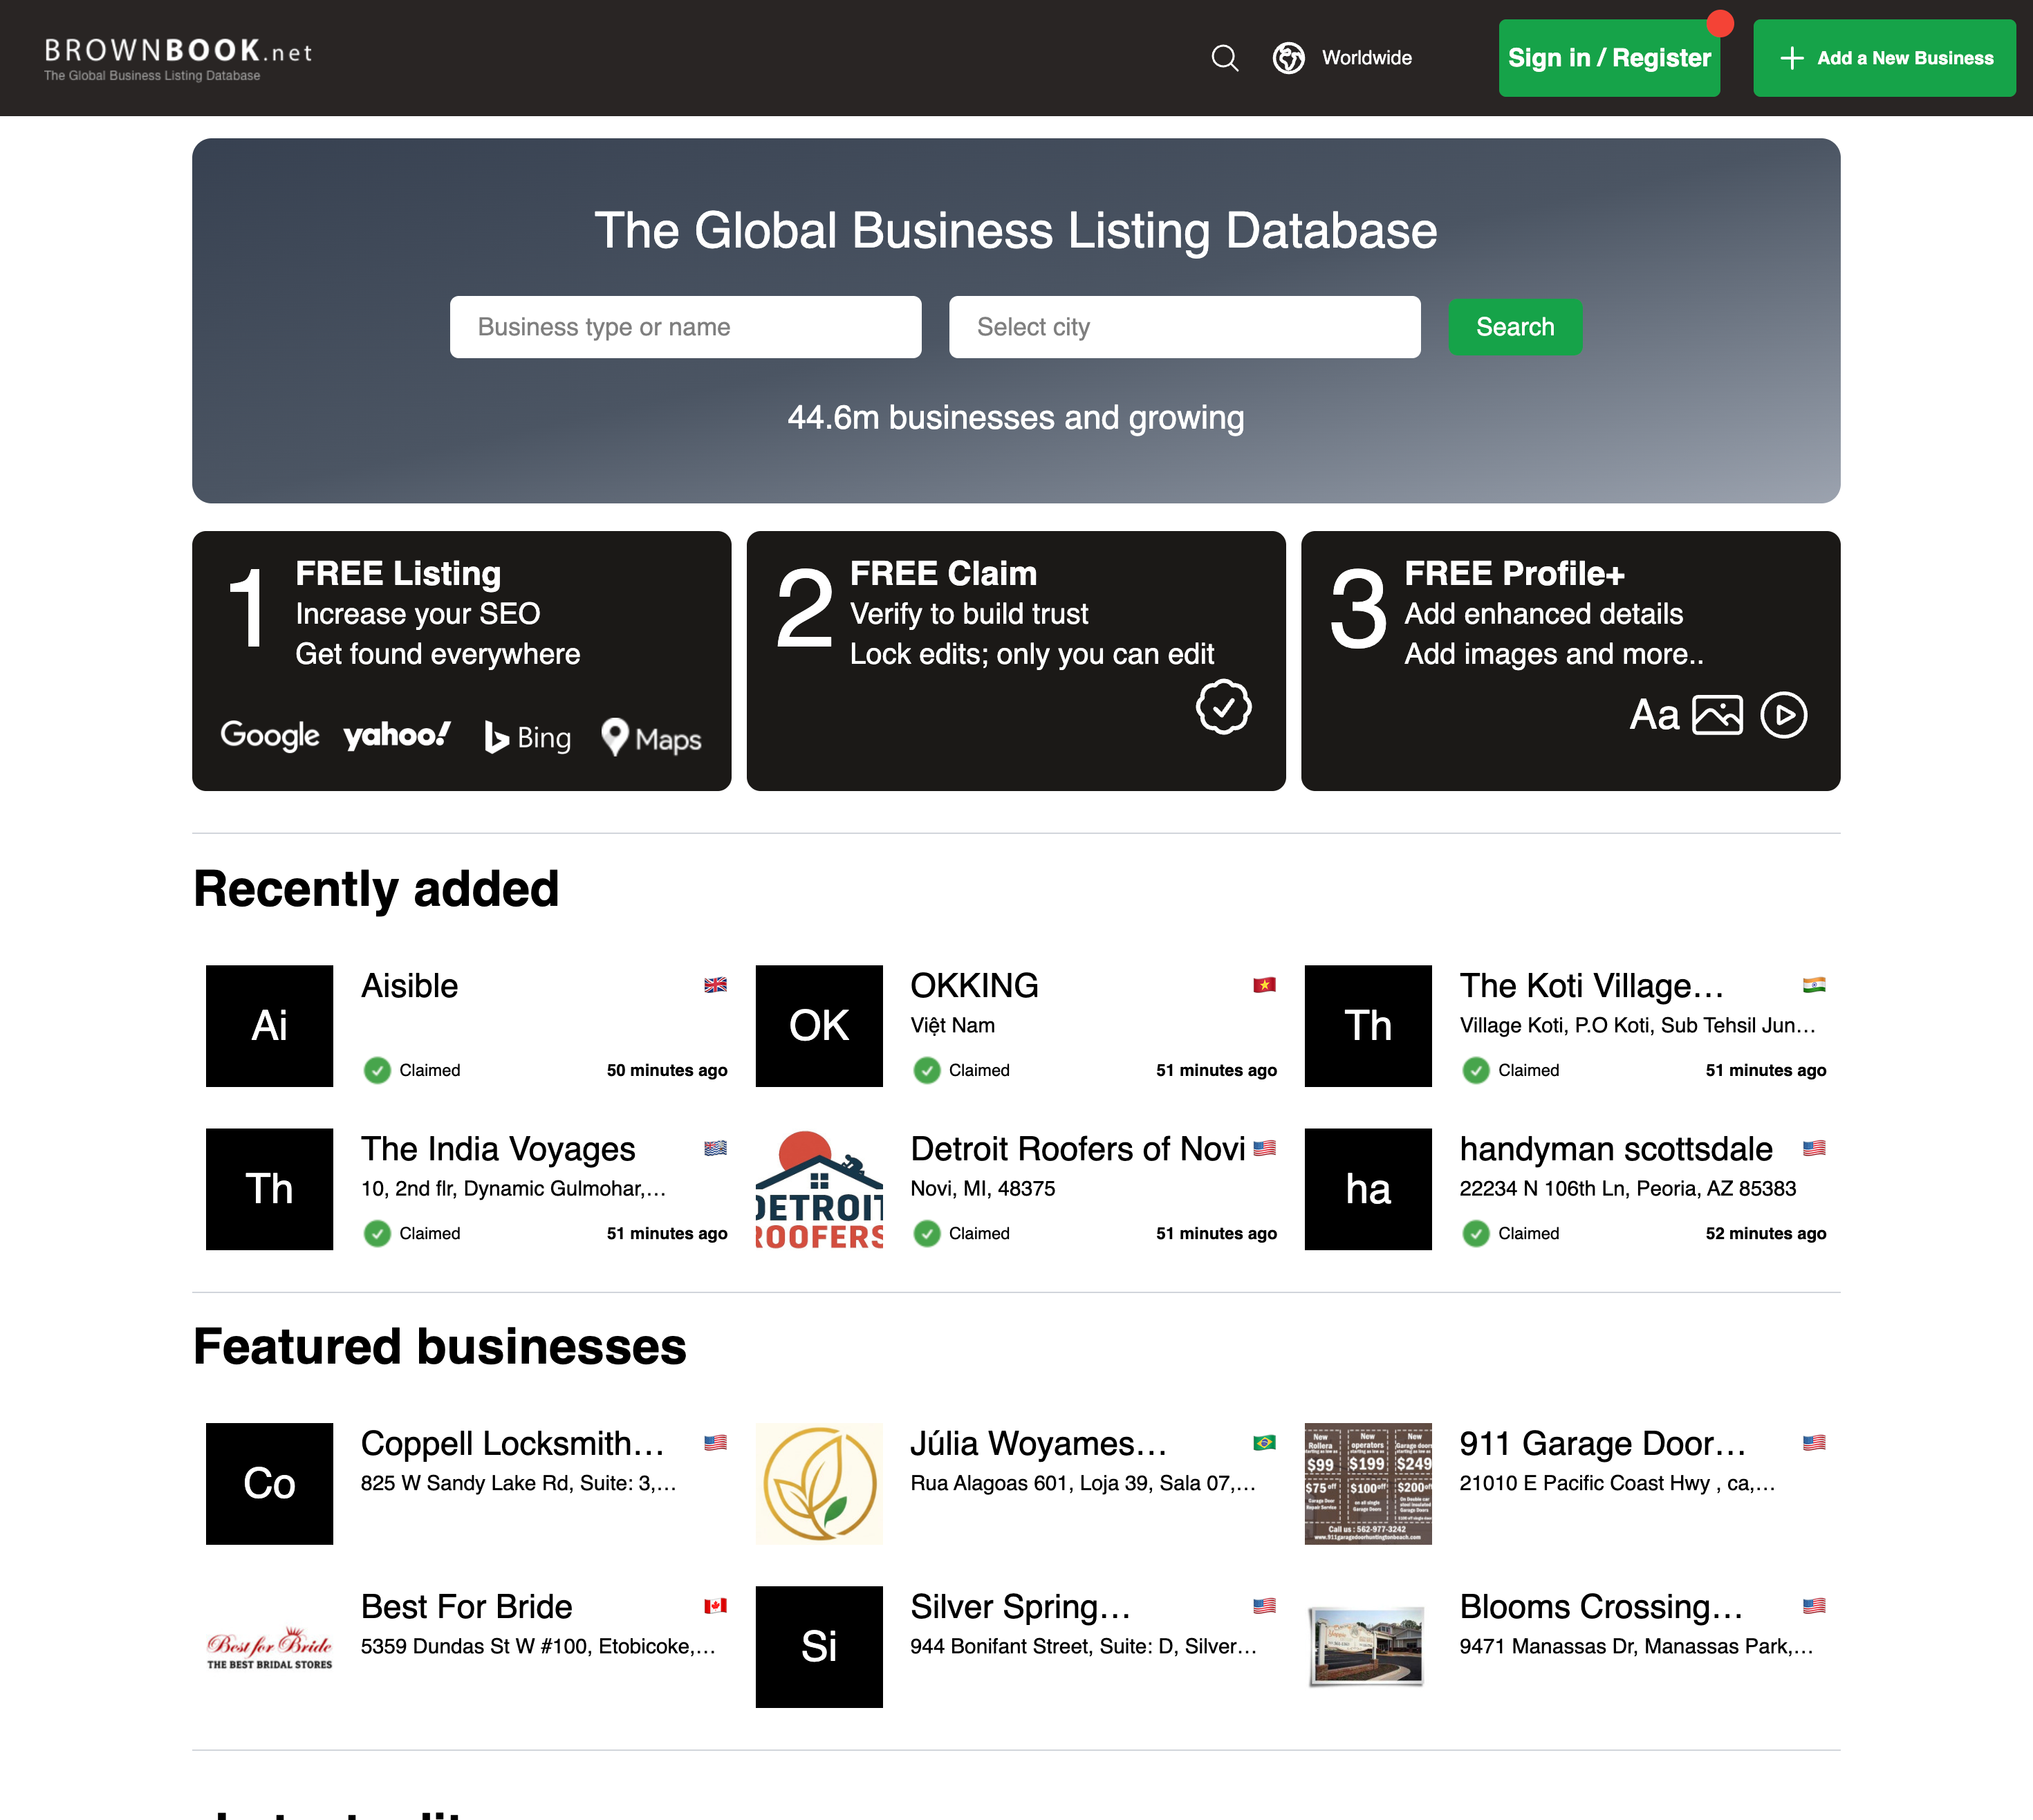Click the black Si tile for Silver Spring
This screenshot has height=1820, width=2033.
click(819, 1647)
